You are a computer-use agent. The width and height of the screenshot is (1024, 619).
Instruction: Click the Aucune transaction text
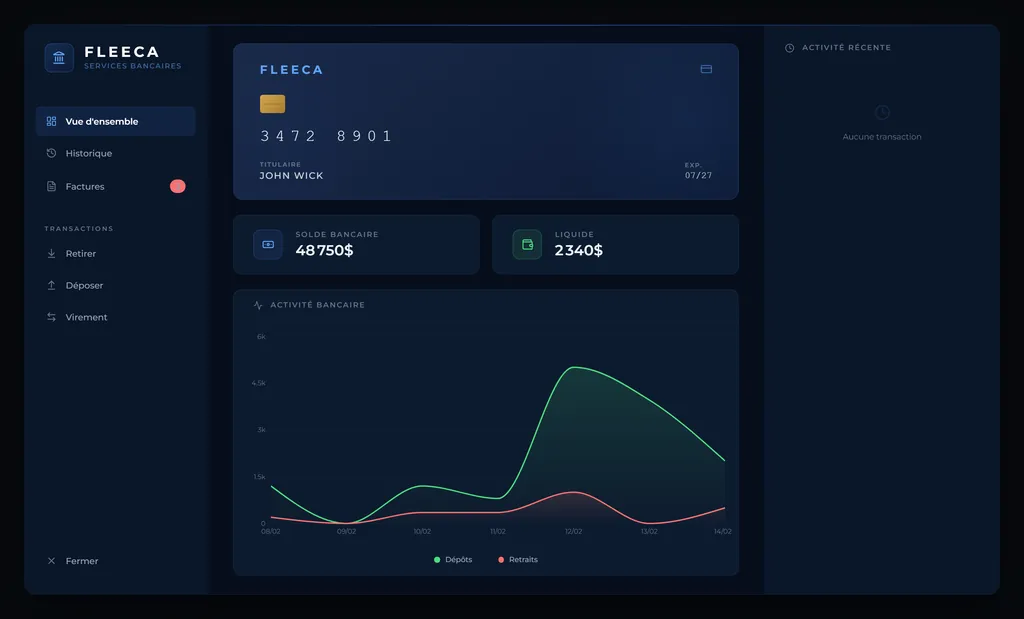click(882, 136)
